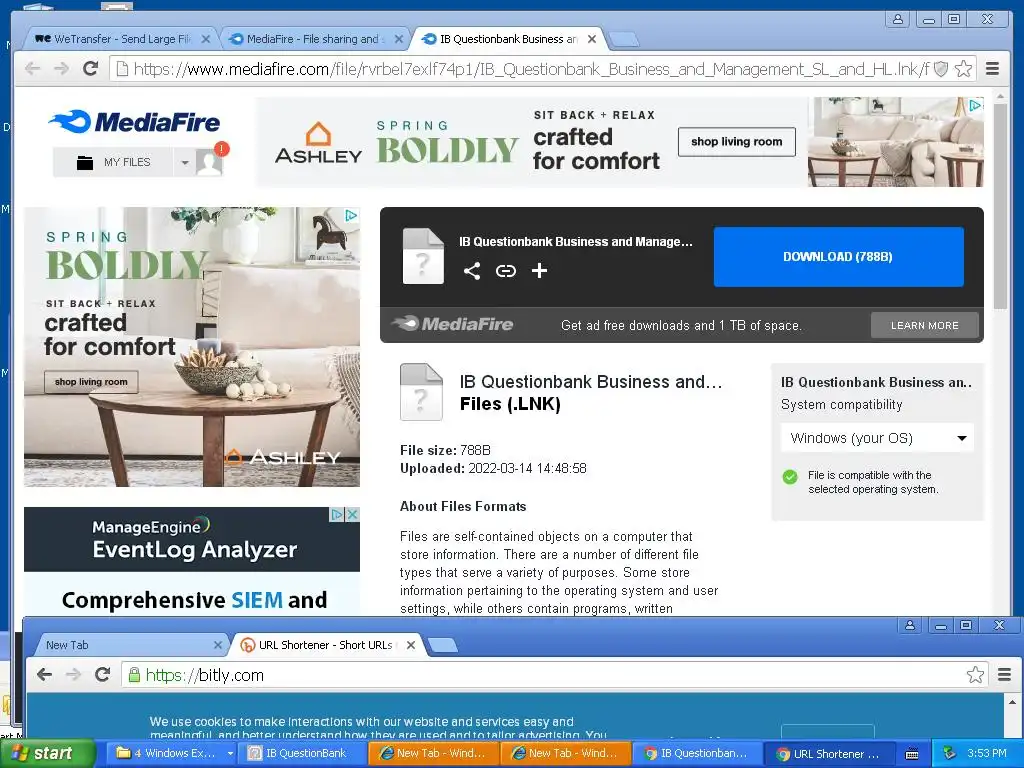Viewport: 1024px width, 768px height.
Task: Close the URL Shortener tab in the bitly window
Action: point(411,645)
